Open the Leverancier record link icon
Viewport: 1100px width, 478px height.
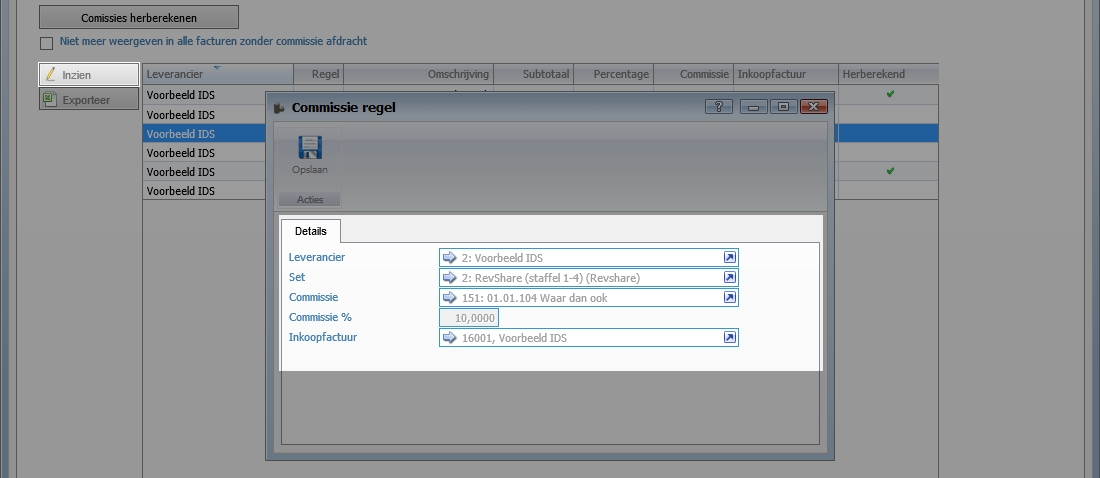coord(729,258)
